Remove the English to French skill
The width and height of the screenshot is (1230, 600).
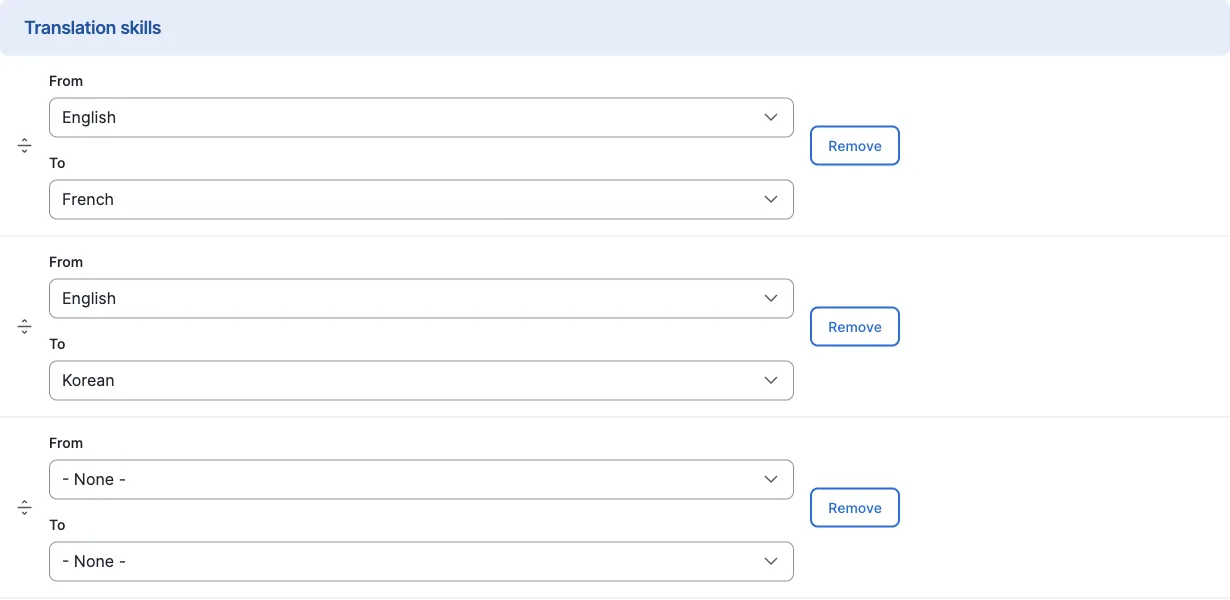tap(854, 146)
